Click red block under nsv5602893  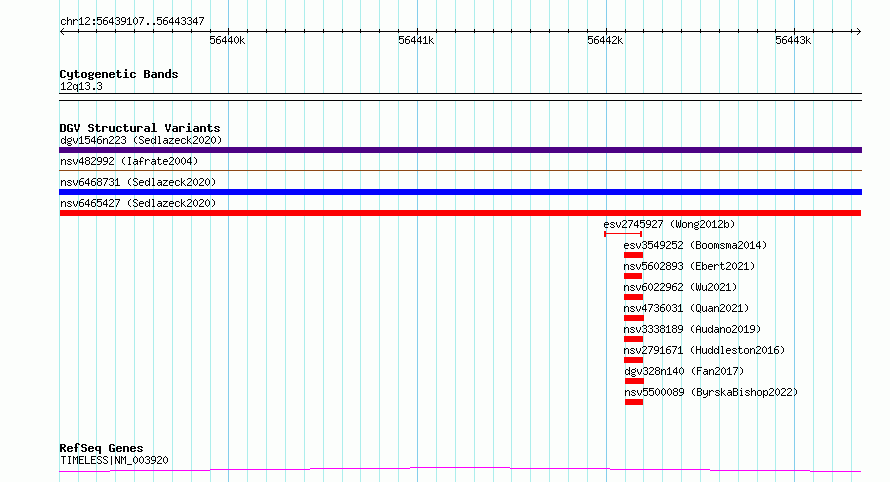coord(633,276)
